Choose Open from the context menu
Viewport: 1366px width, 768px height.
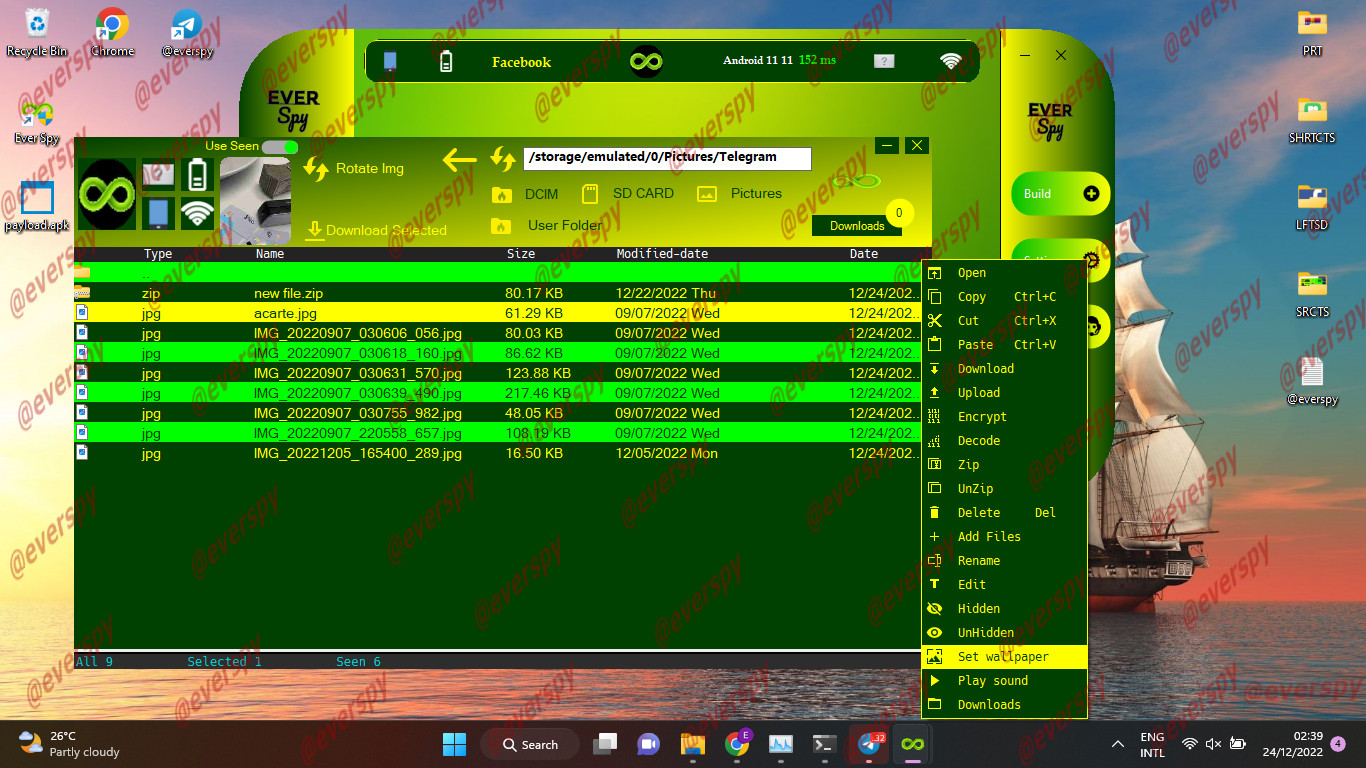pyautogui.click(x=1004, y=273)
